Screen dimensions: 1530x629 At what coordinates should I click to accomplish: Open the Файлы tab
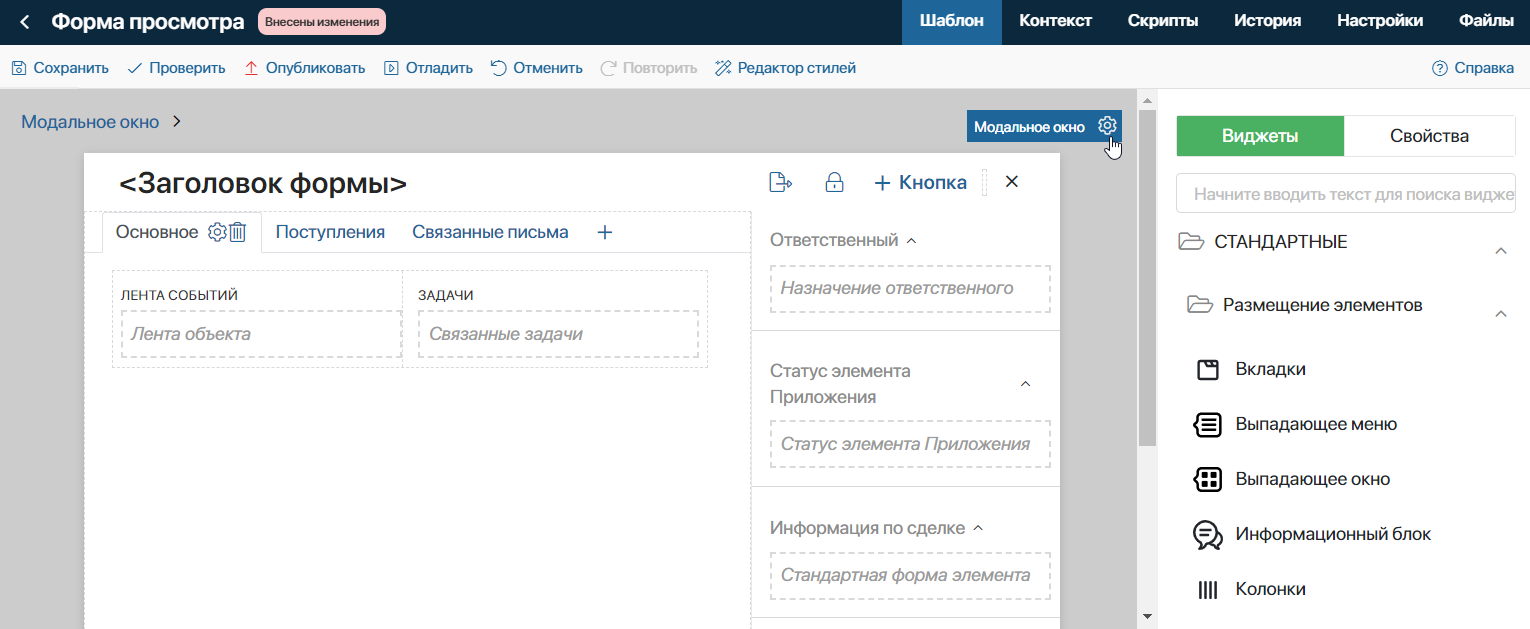1486,21
